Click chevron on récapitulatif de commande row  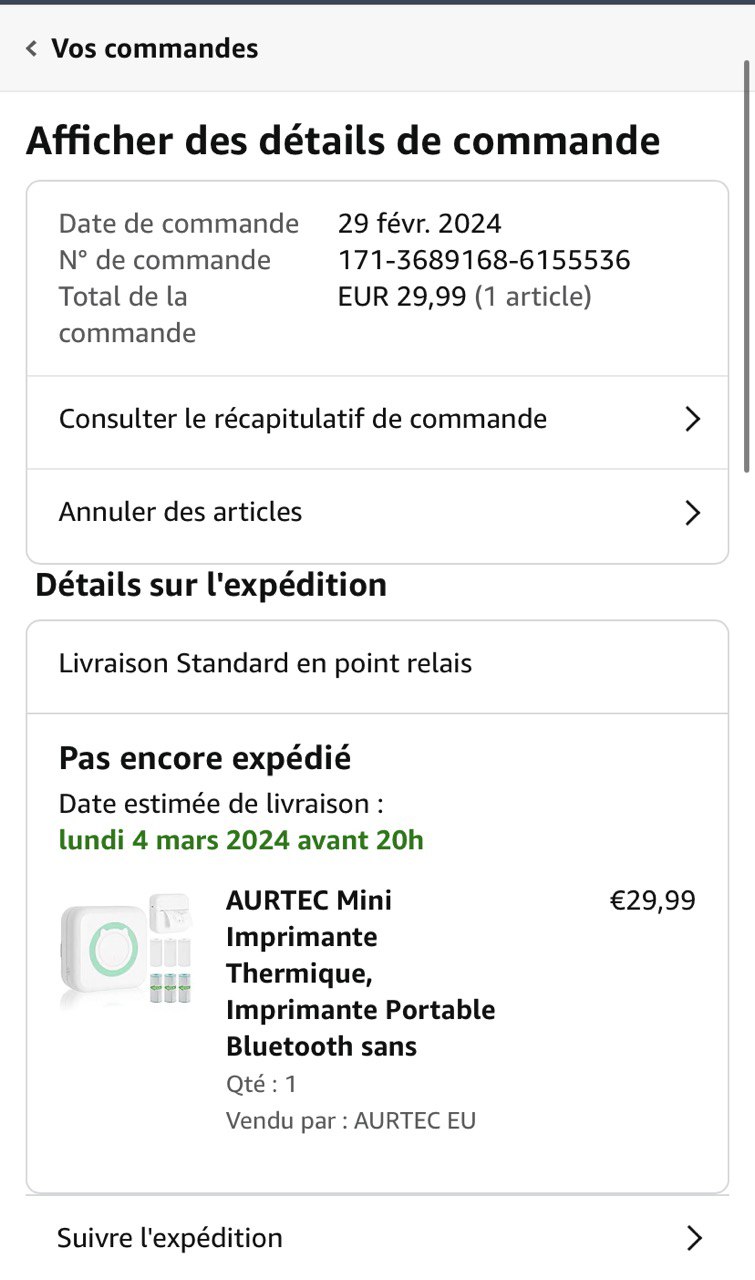point(692,420)
